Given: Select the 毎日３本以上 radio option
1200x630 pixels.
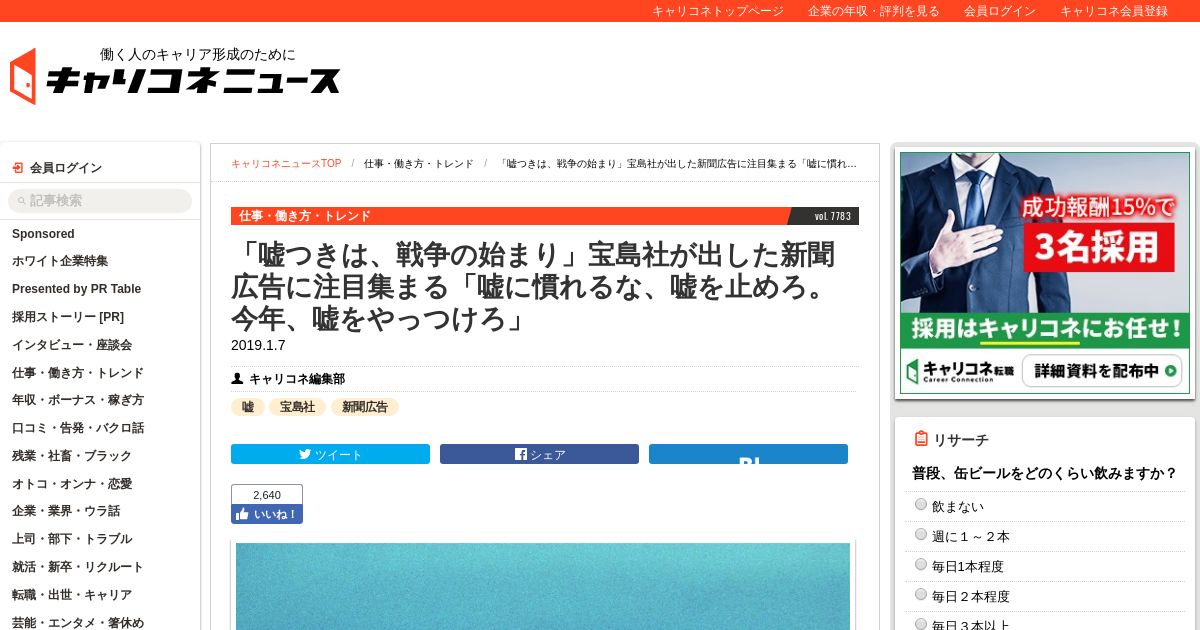Looking at the screenshot, I should pyautogui.click(x=921, y=624).
